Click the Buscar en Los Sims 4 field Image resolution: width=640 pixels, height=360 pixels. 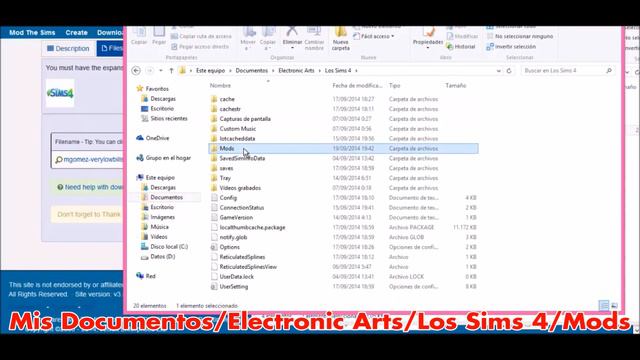pyautogui.click(x=568, y=71)
